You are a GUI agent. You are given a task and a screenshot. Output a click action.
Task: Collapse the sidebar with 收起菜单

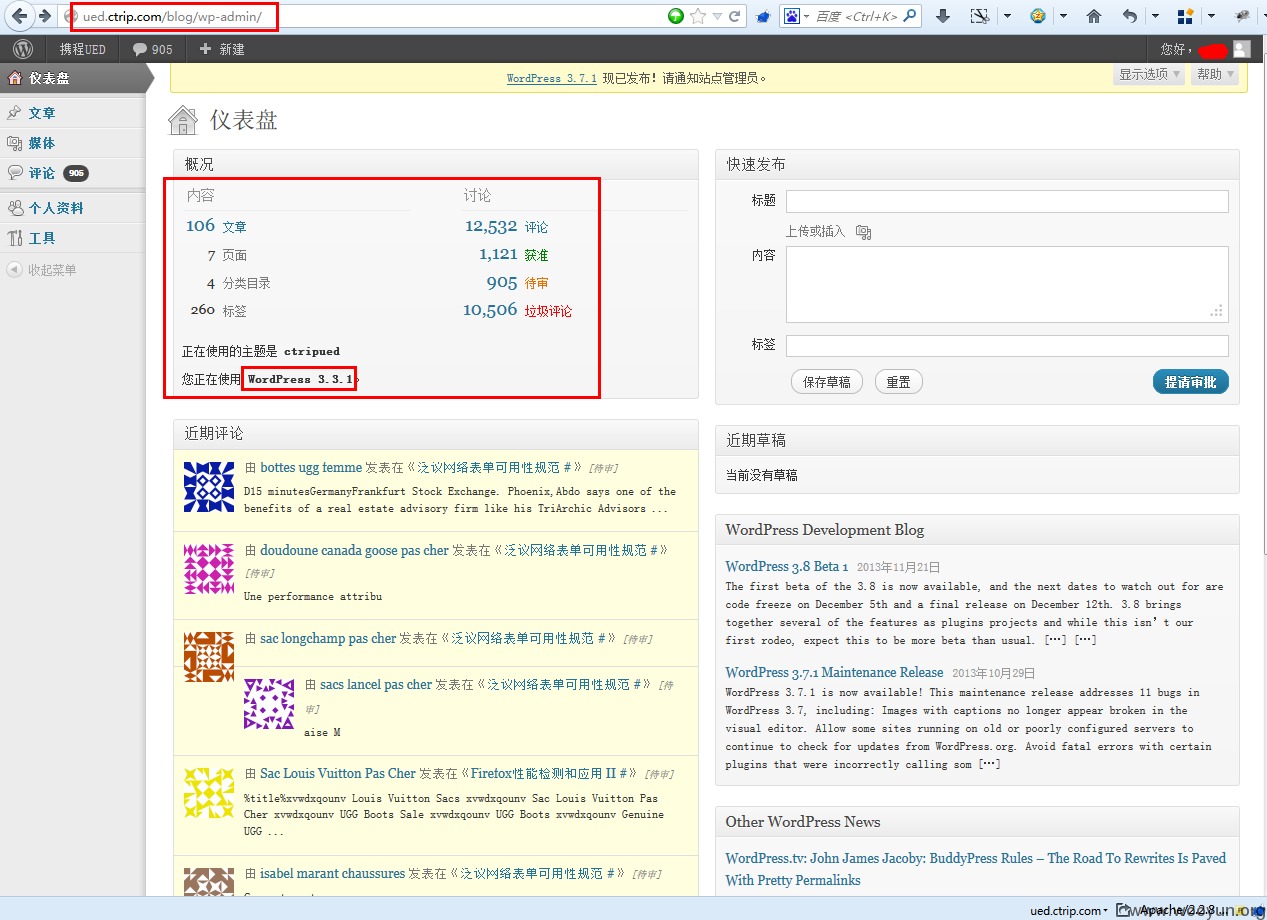coord(41,270)
